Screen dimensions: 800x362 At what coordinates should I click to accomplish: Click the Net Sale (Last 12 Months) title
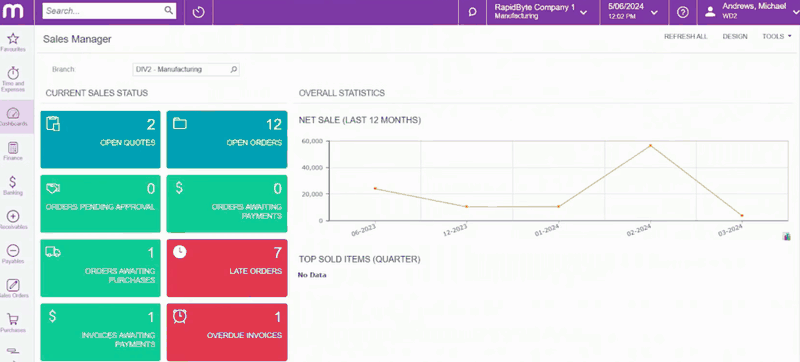(x=360, y=120)
